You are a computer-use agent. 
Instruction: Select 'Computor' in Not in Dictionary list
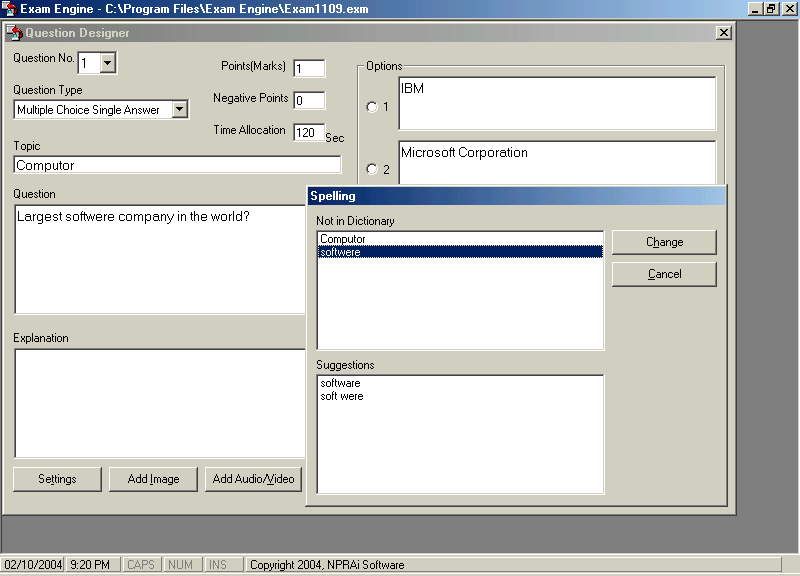tap(343, 239)
